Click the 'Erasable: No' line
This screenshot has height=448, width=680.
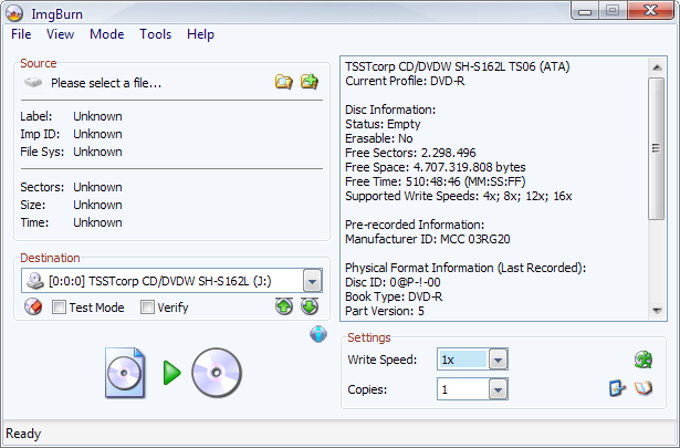379,138
